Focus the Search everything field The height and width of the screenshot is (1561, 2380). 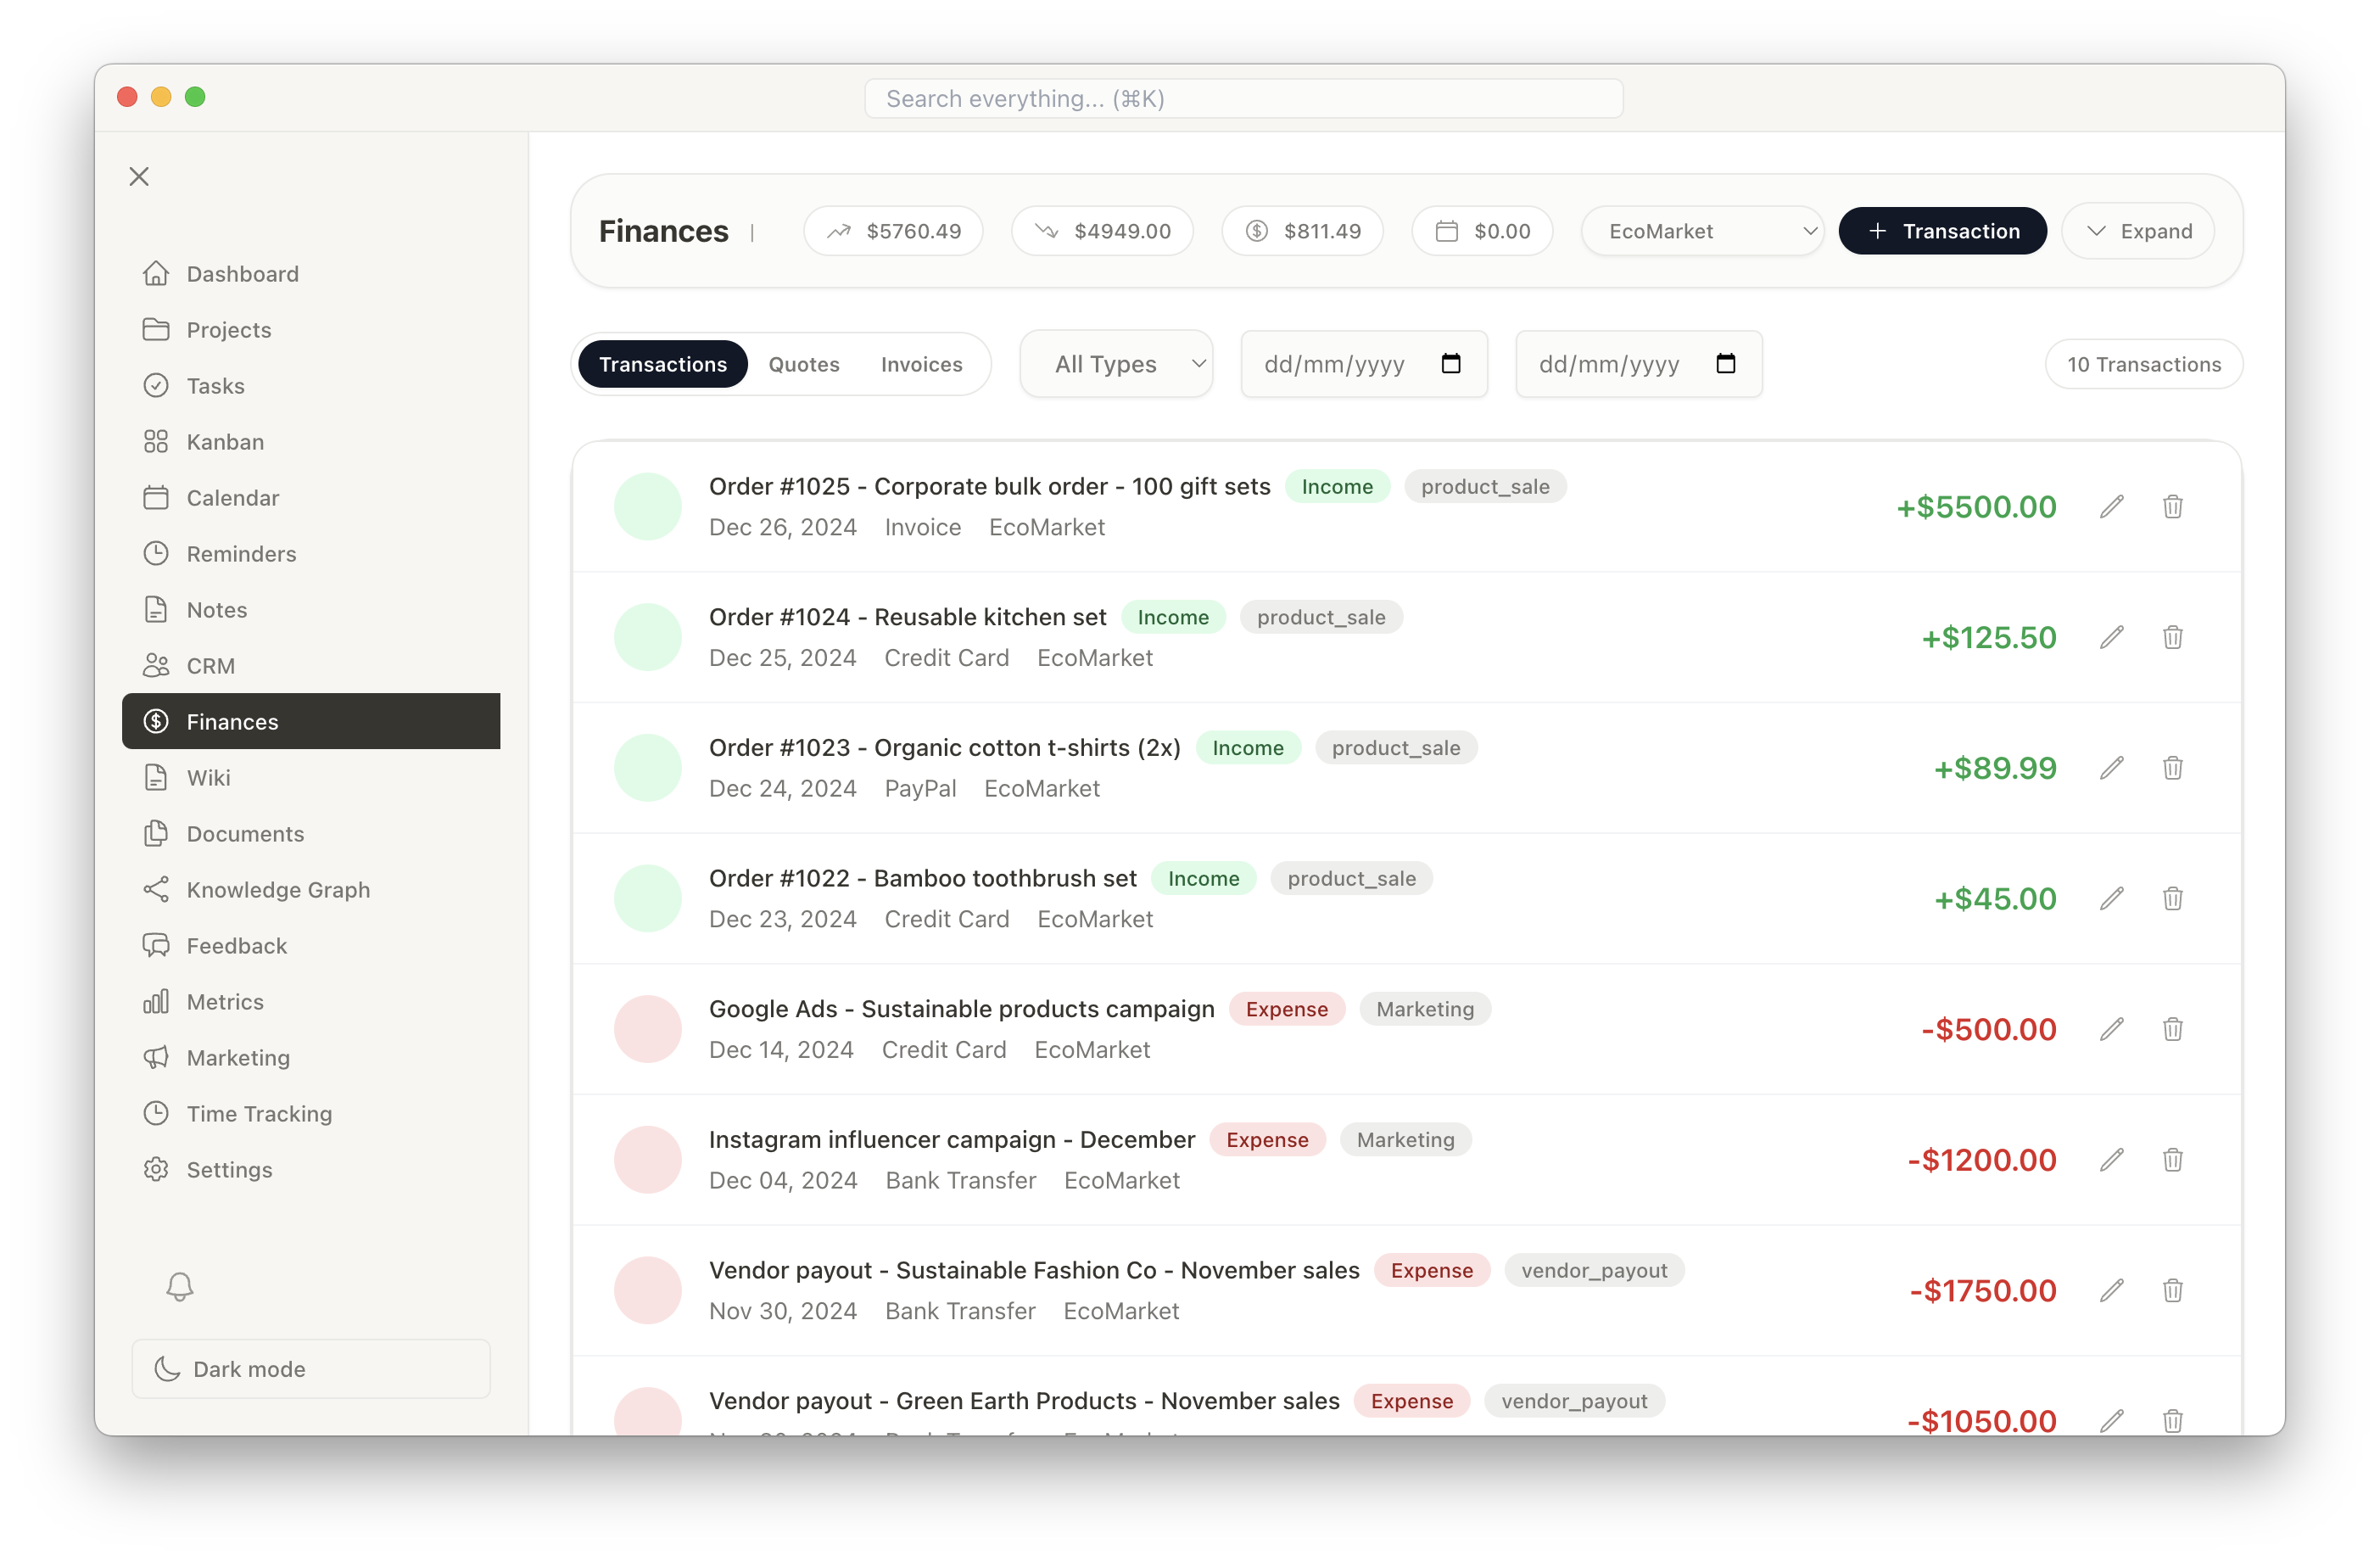click(1243, 98)
